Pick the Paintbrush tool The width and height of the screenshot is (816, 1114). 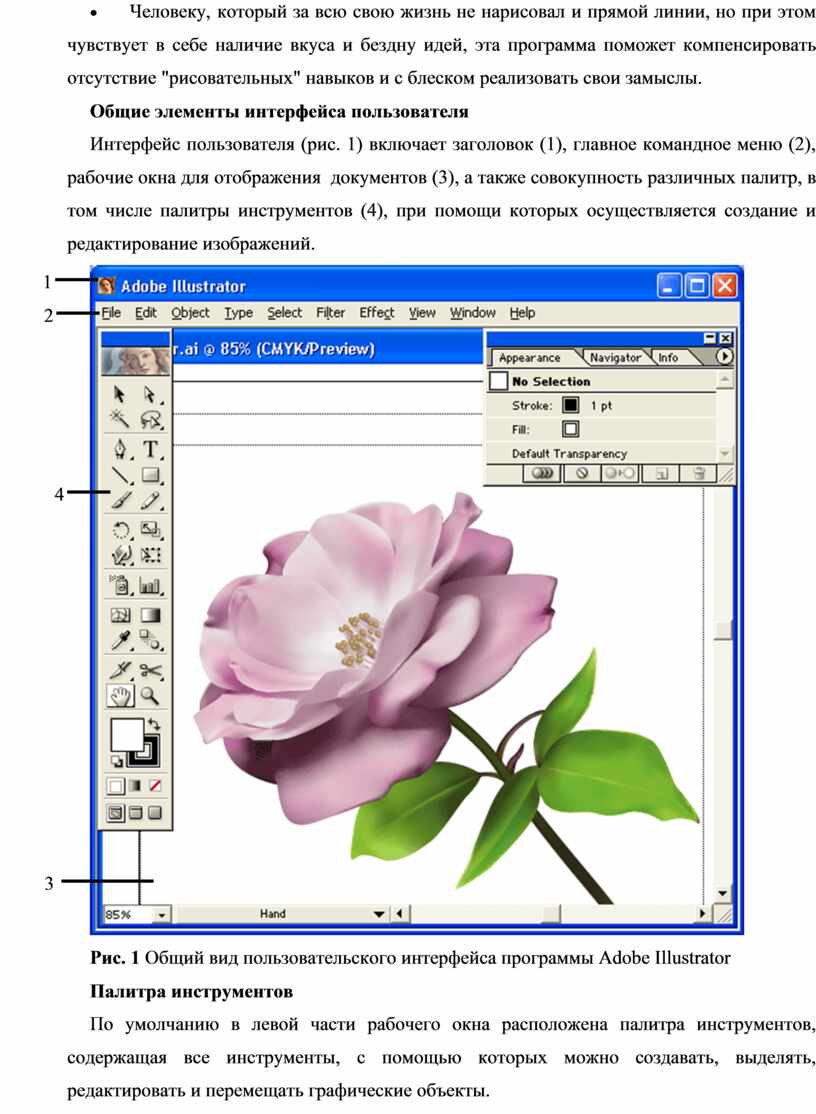click(x=121, y=501)
